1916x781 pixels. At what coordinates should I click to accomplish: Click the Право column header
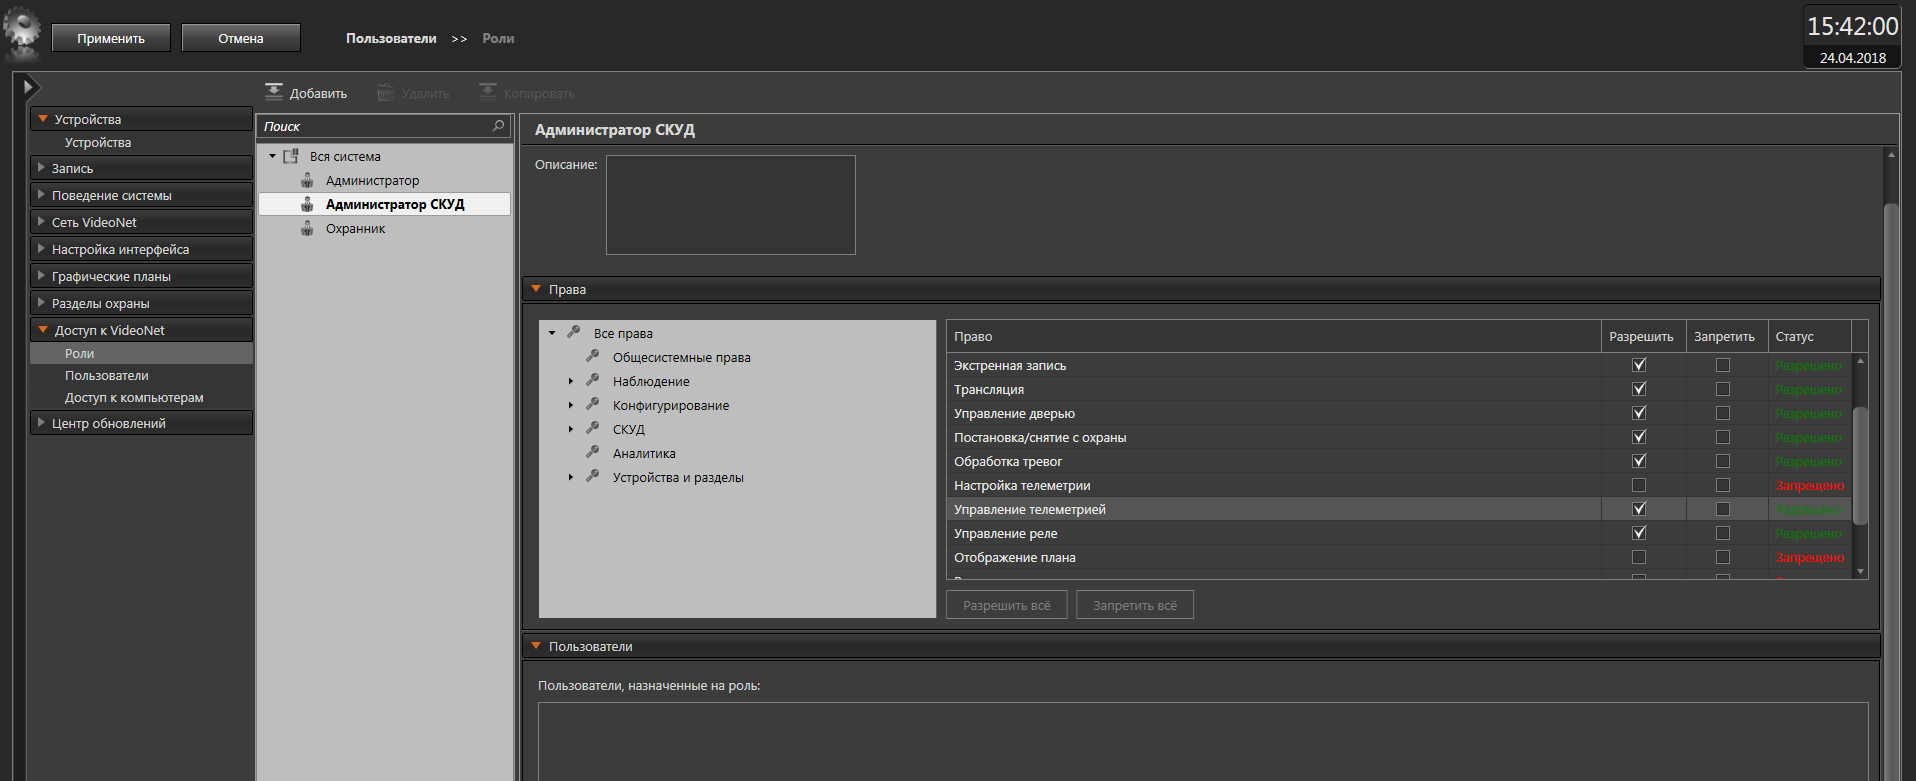tap(1274, 336)
